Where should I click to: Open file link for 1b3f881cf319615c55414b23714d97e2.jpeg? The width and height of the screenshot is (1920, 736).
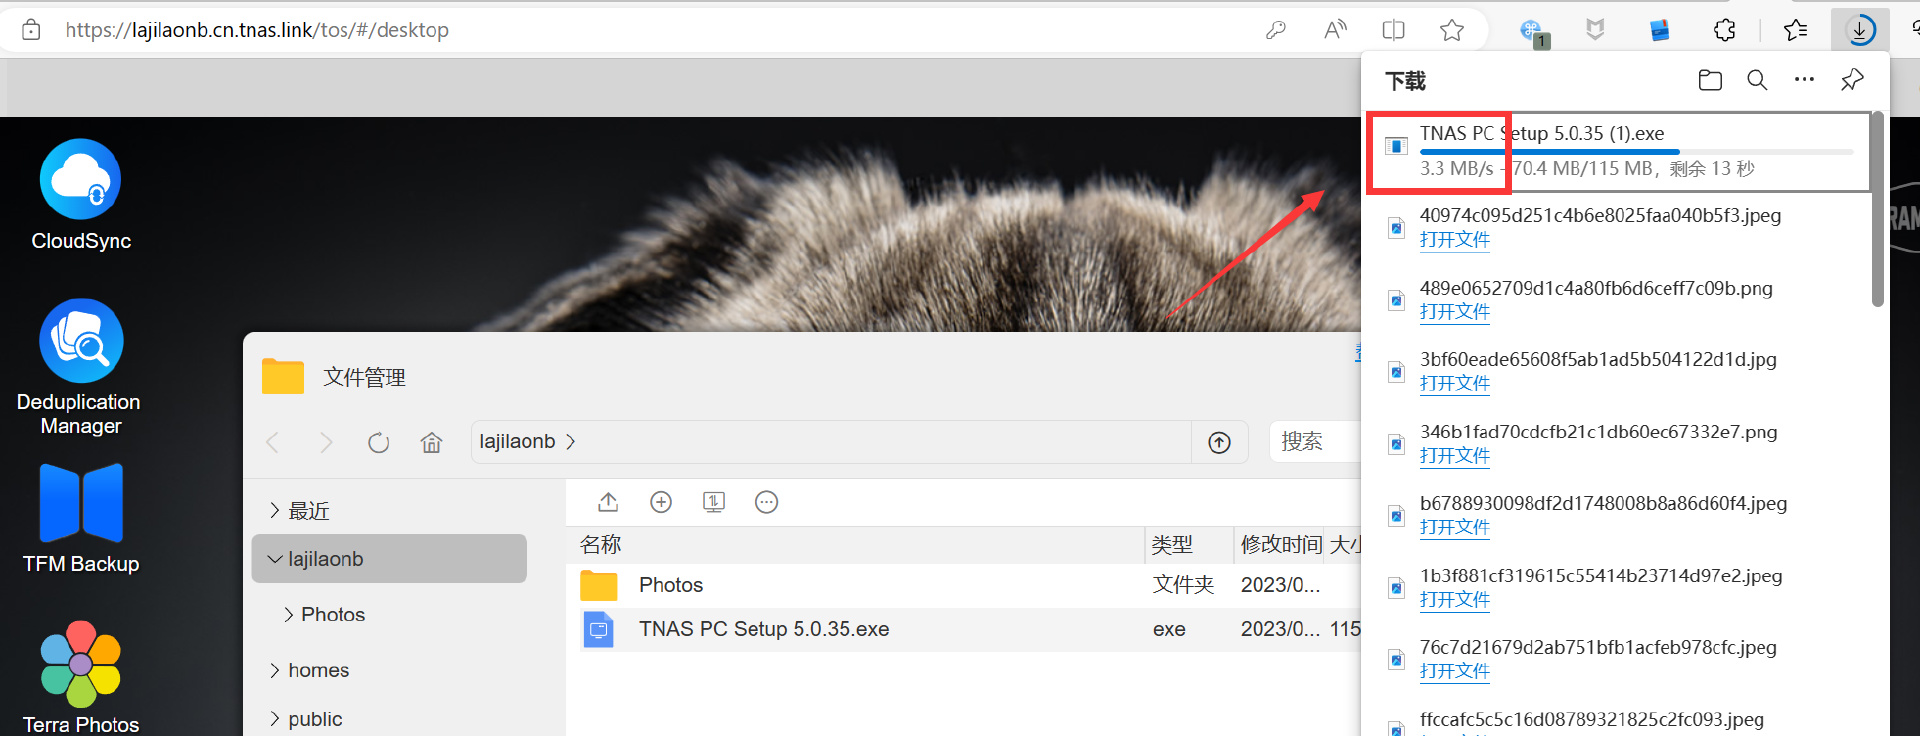[1455, 600]
